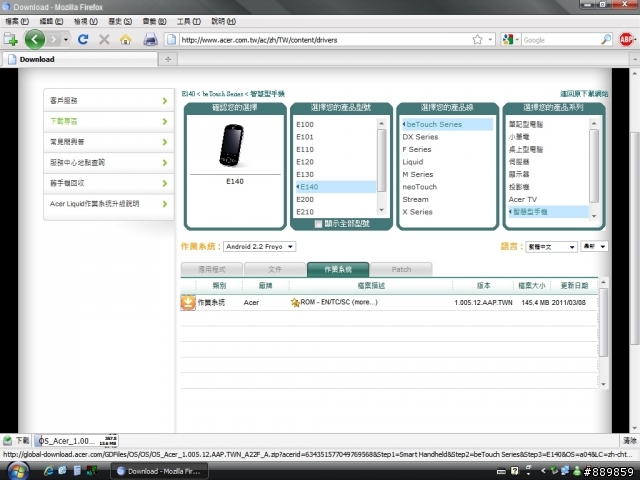Screen dimensions: 640x480
Task: Click the star icon beside ROM description
Action: (295, 302)
